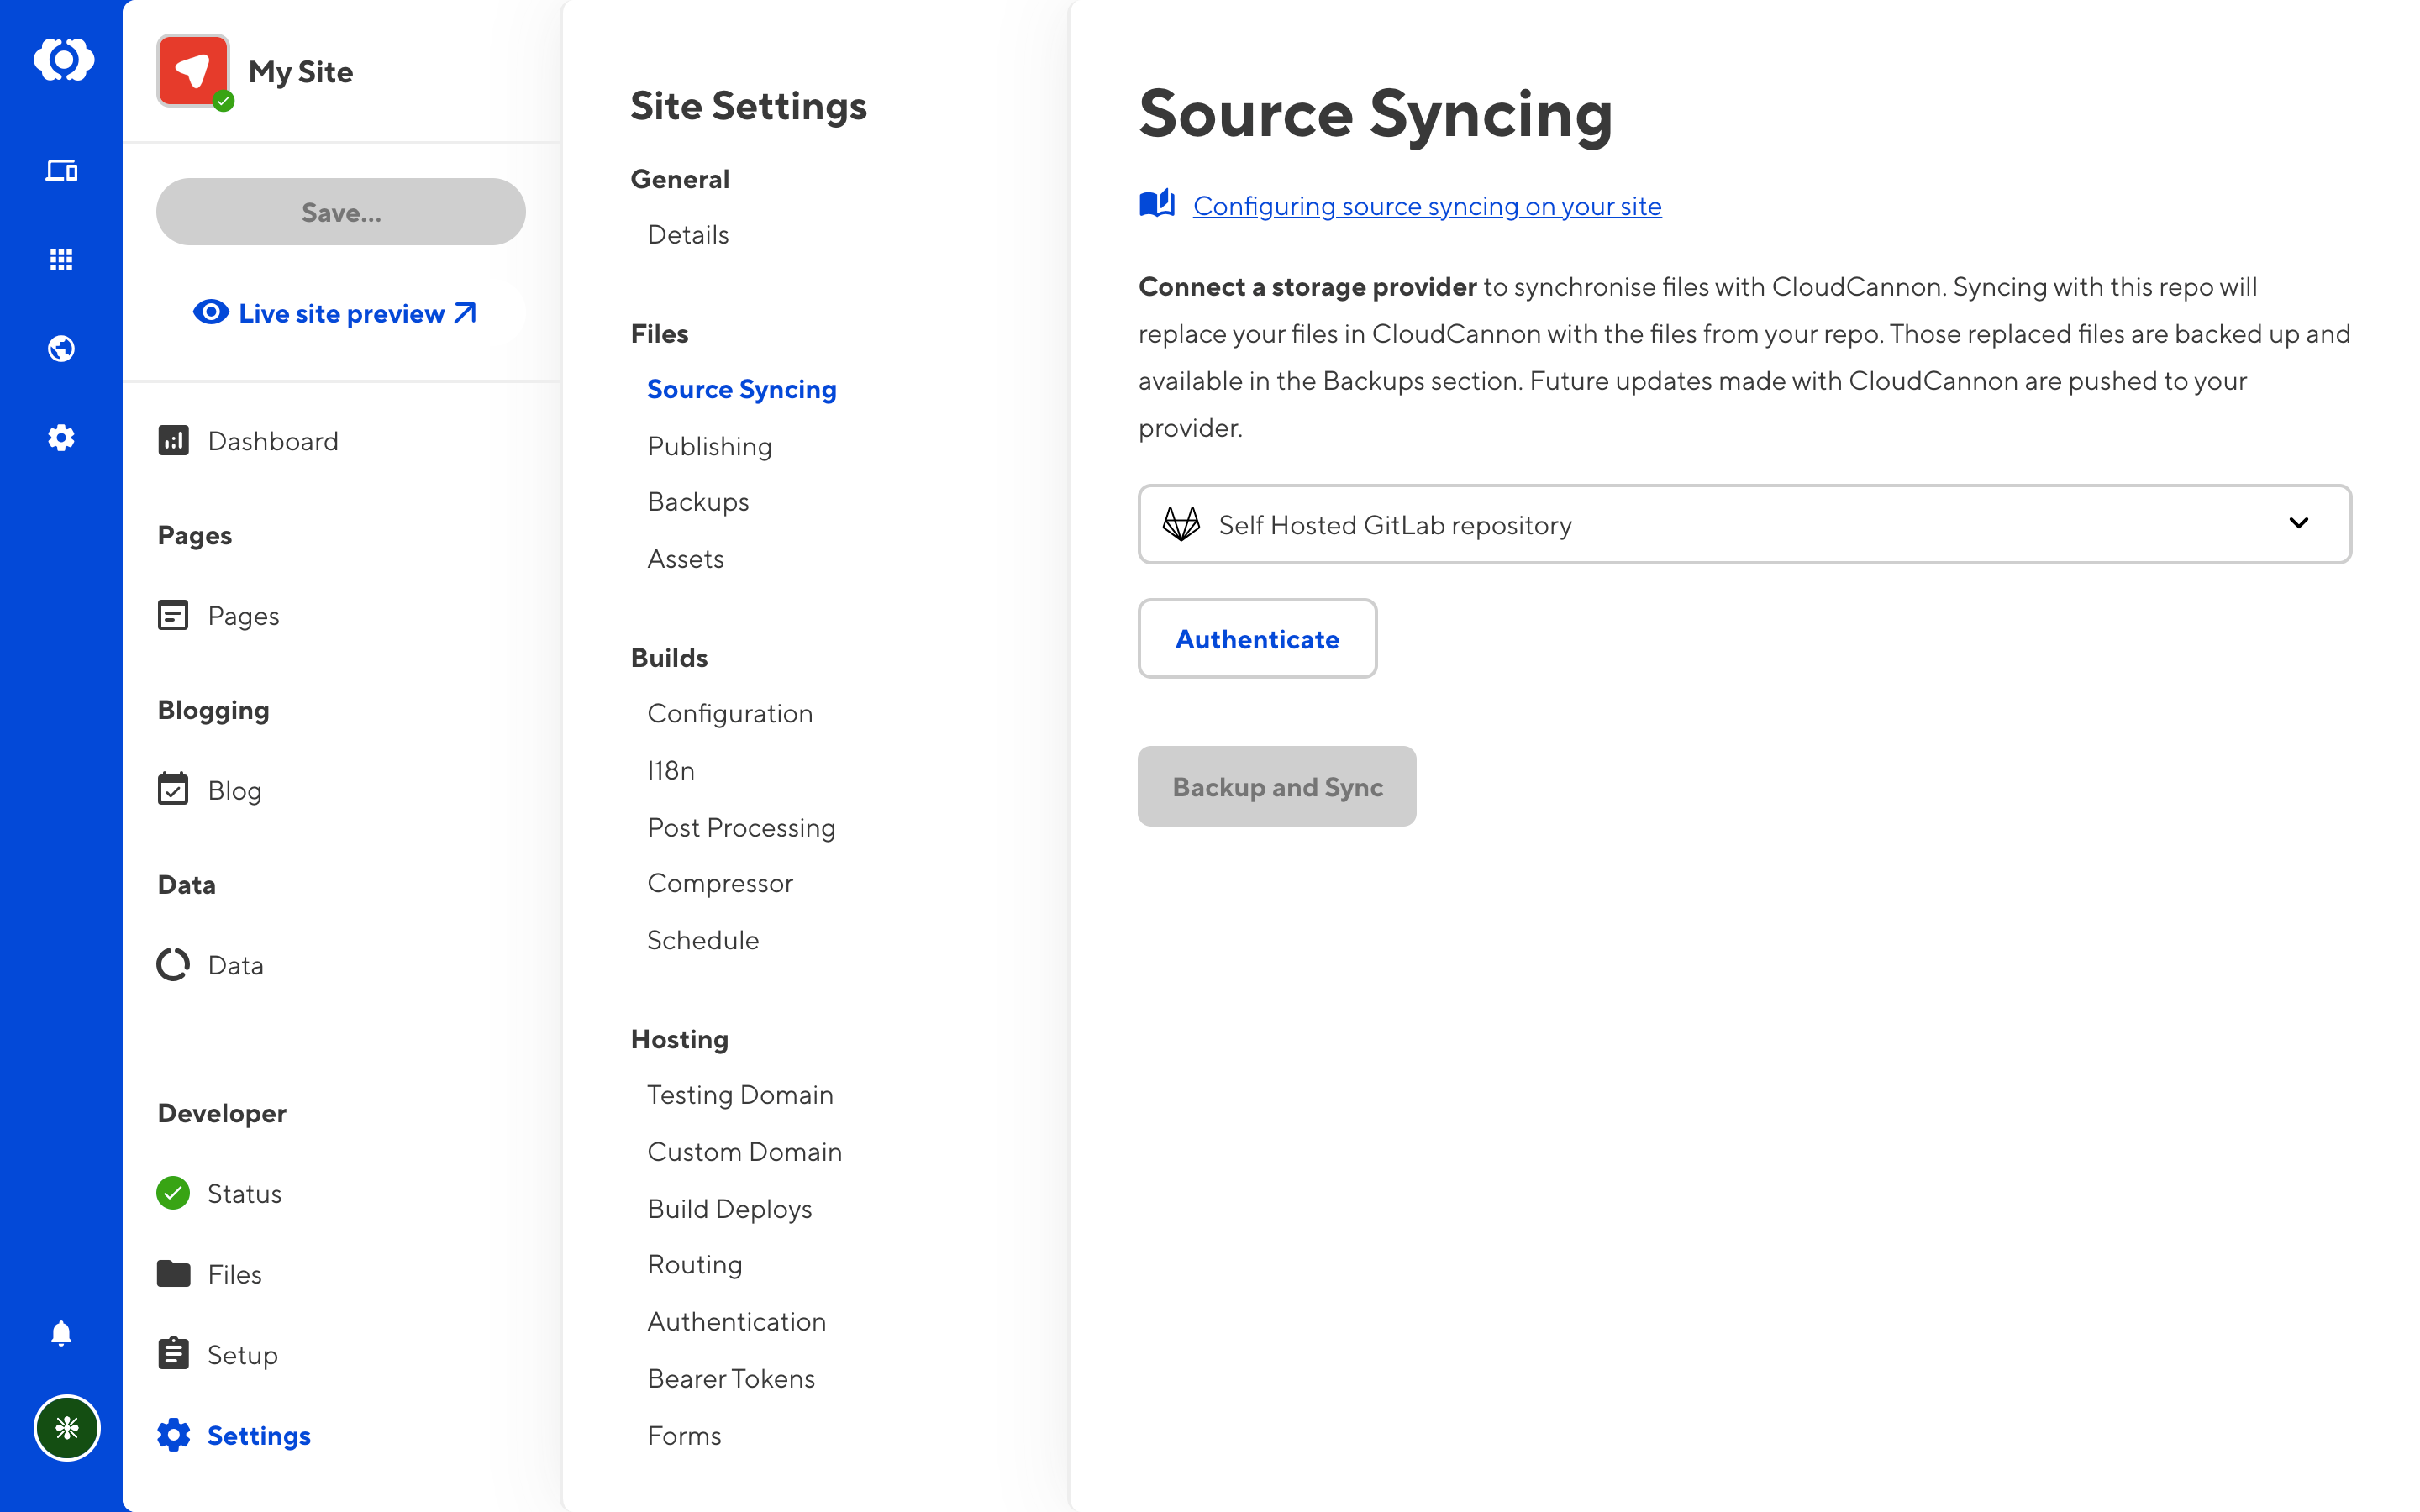This screenshot has height=1512, width=2420.
Task: Select Backups settings item
Action: 698,502
